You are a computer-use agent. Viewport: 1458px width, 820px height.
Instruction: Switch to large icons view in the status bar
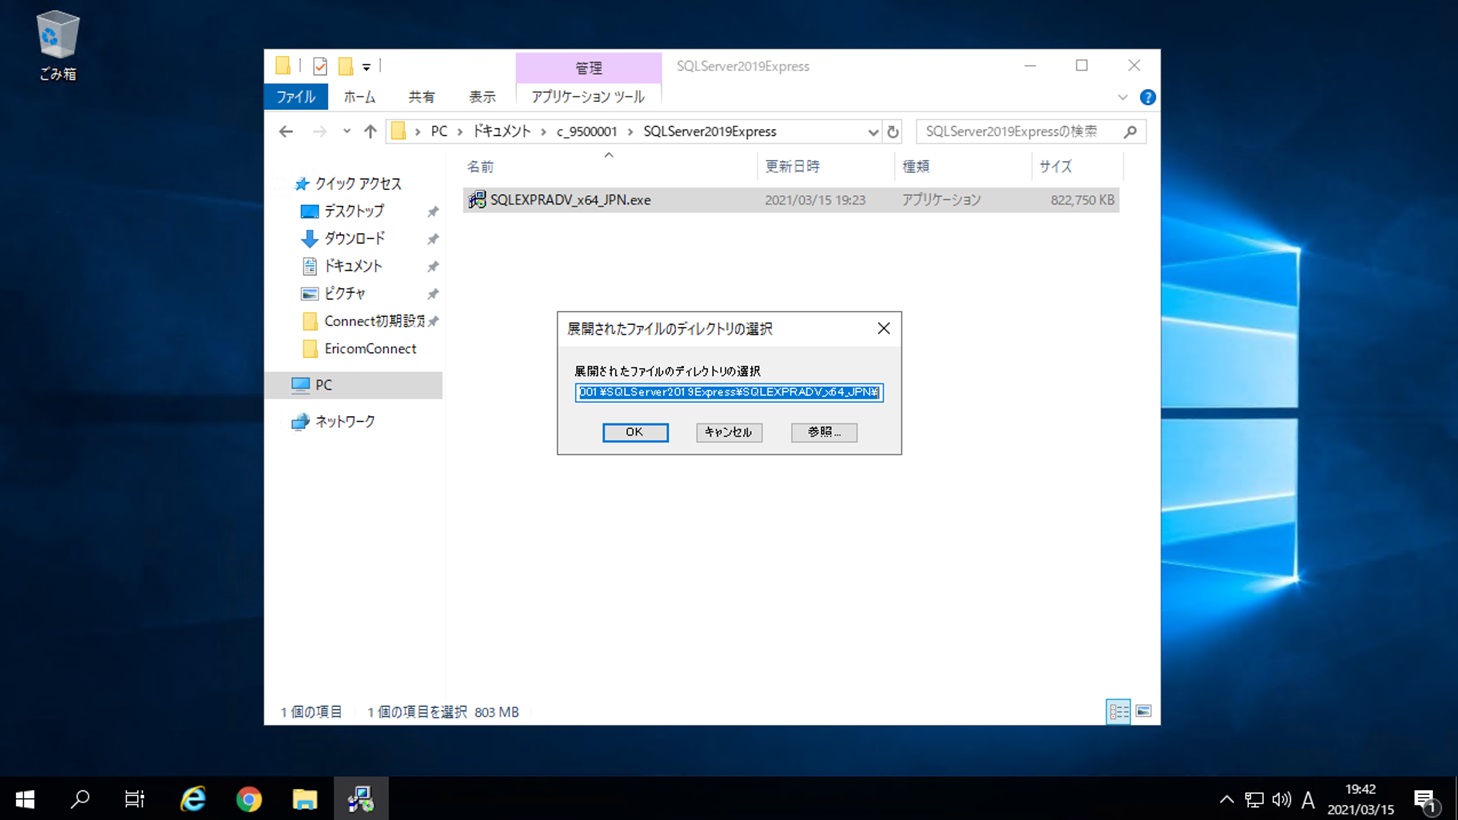coord(1143,711)
